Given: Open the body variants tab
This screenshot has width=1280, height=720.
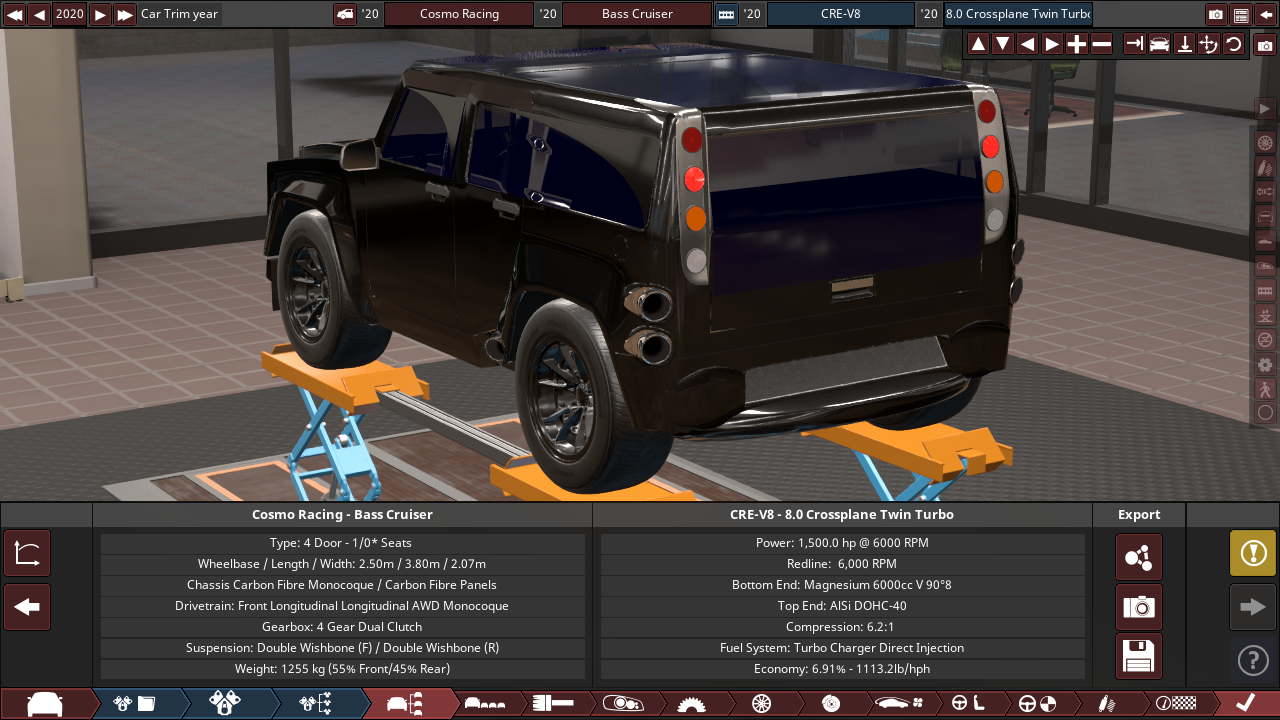Looking at the screenshot, I should [486, 704].
